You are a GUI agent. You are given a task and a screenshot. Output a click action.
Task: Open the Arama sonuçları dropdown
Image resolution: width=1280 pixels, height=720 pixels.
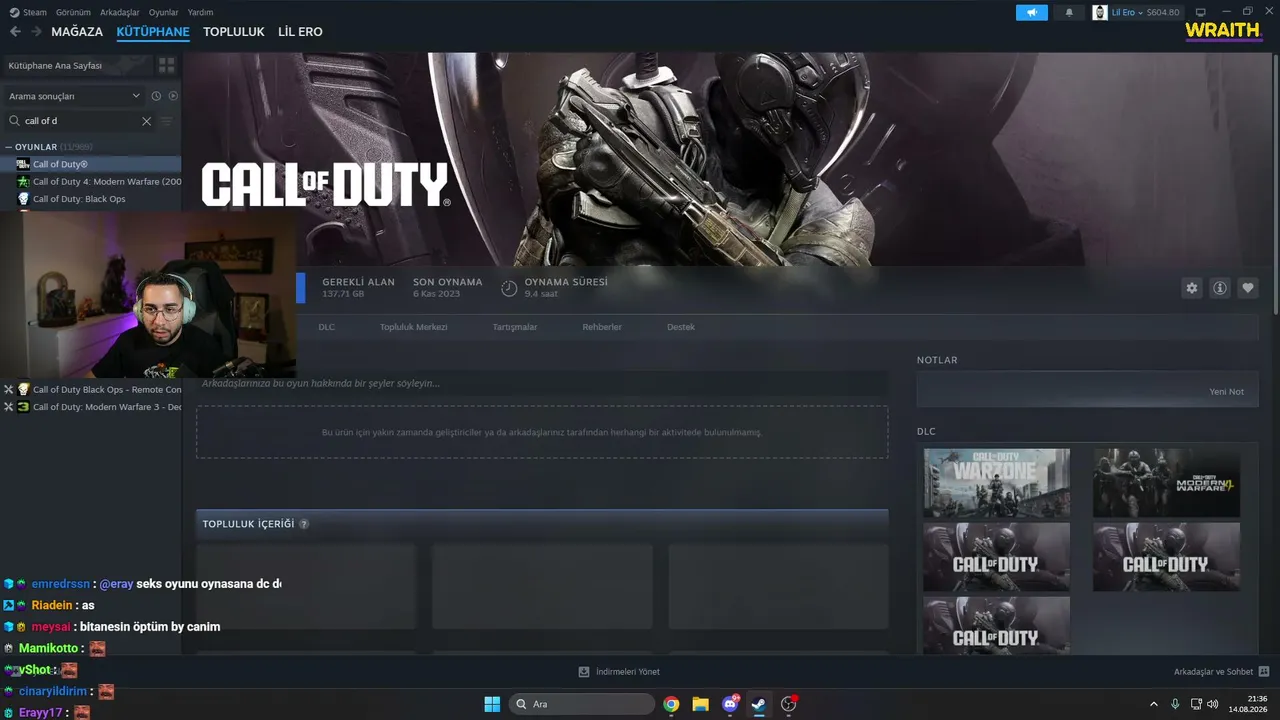[75, 96]
